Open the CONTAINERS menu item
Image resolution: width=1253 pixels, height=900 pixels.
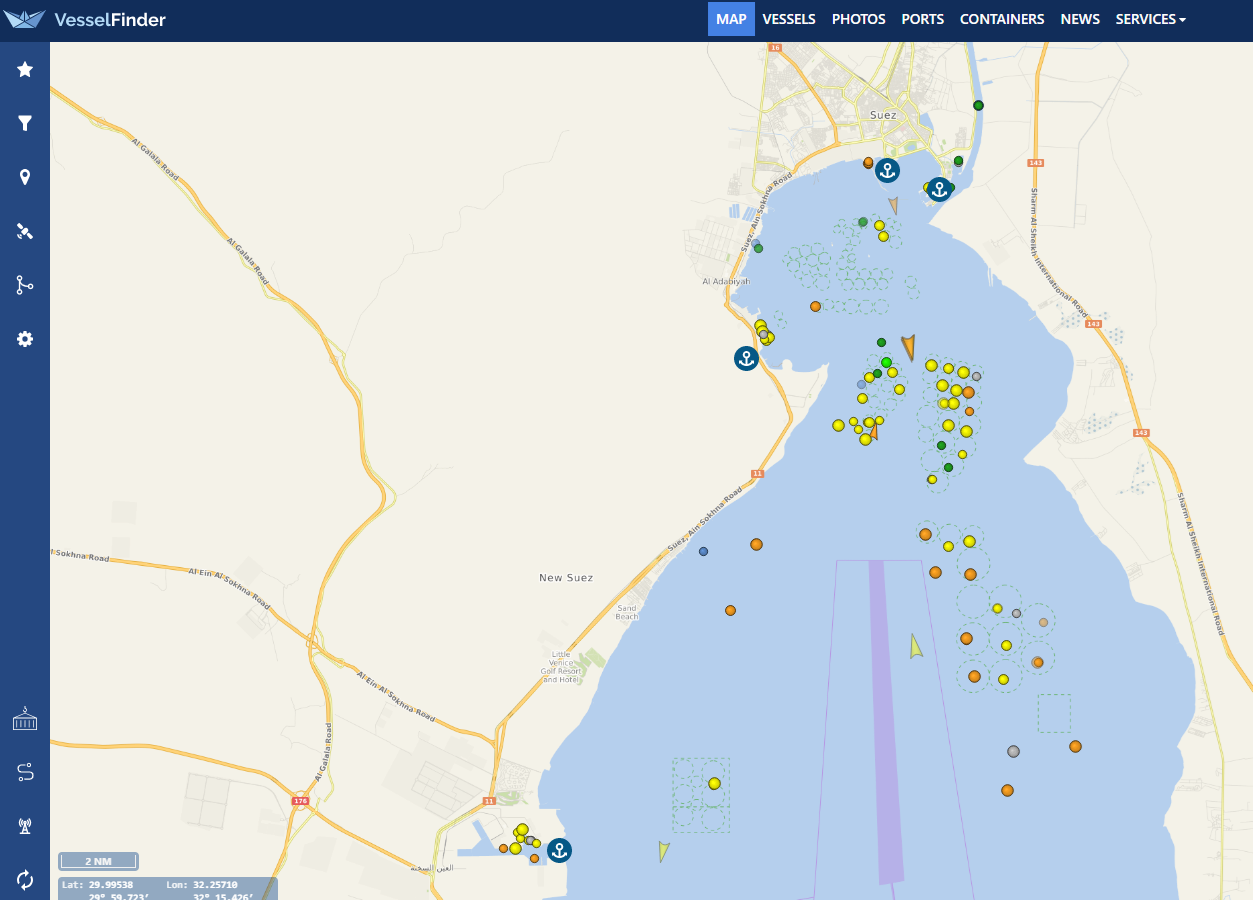1002,19
